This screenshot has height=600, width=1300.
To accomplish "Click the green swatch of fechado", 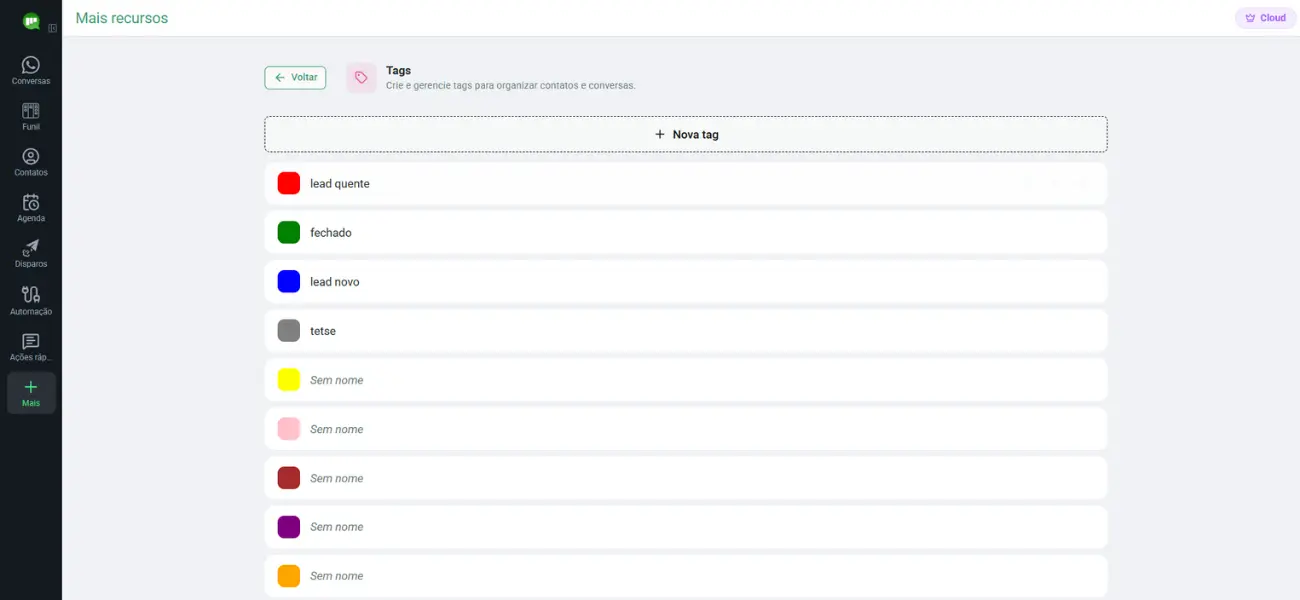I will pos(289,233).
